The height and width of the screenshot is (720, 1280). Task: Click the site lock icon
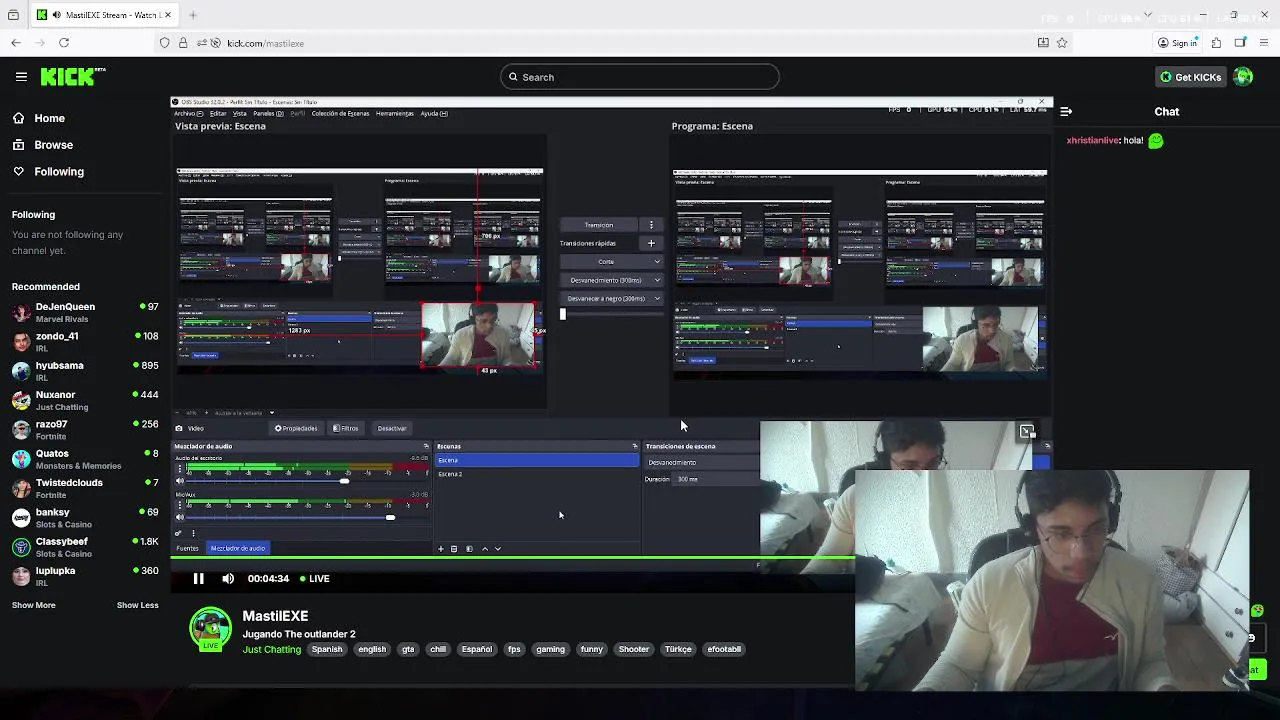(183, 43)
